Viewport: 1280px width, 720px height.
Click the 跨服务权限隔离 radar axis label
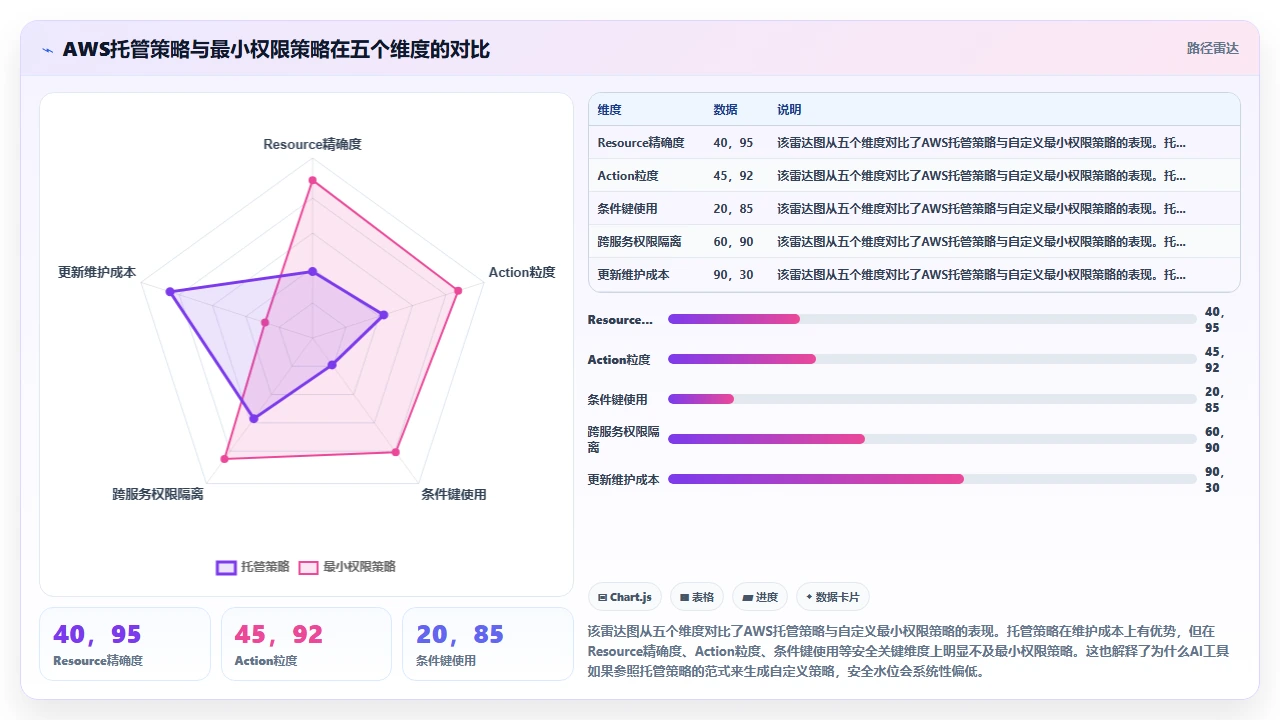pyautogui.click(x=158, y=494)
